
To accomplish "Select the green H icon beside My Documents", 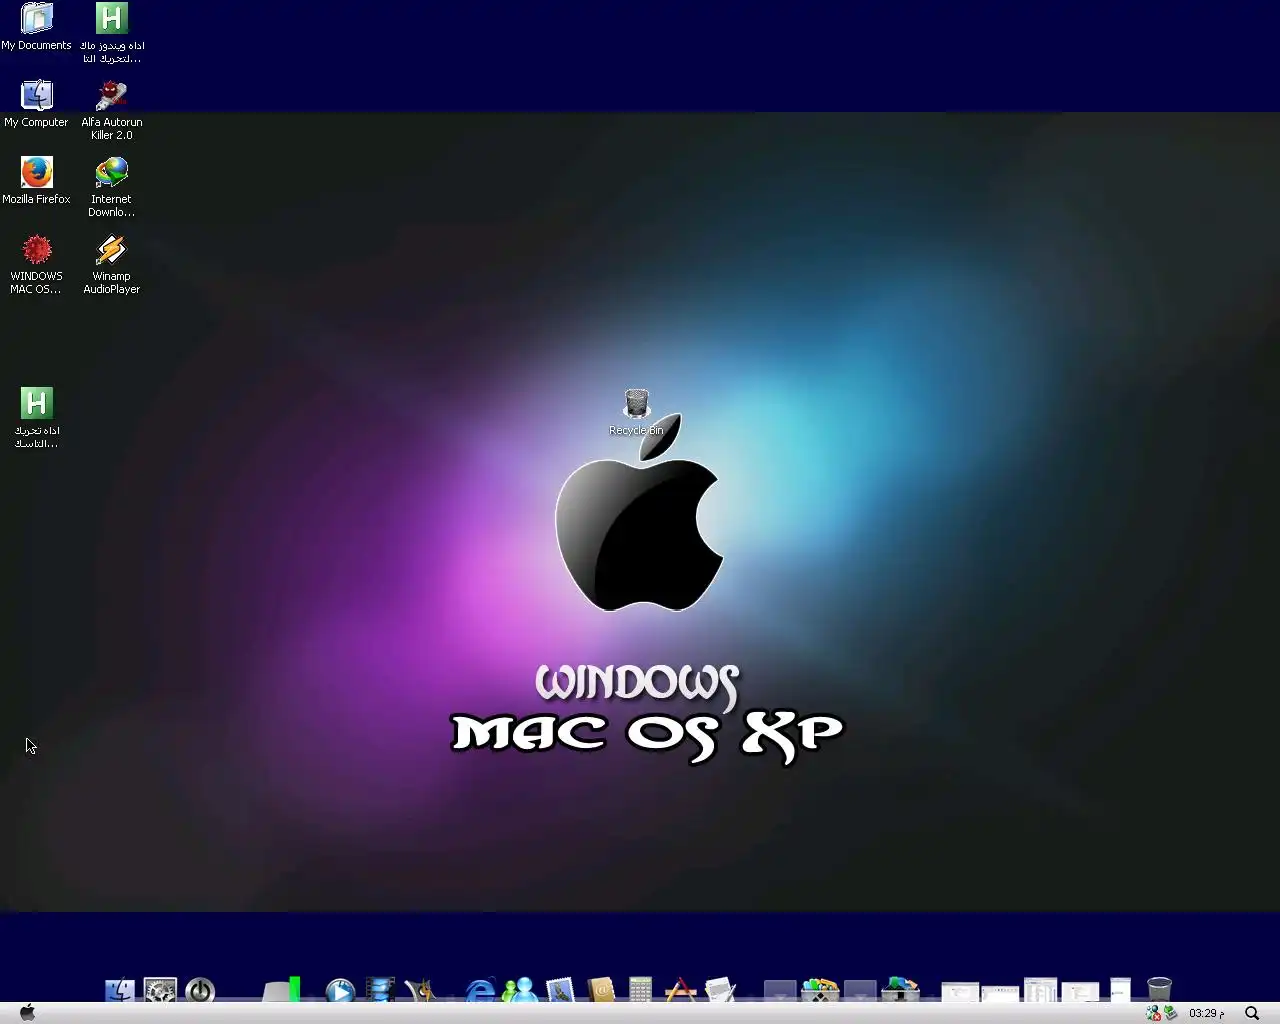I will point(111,33).
